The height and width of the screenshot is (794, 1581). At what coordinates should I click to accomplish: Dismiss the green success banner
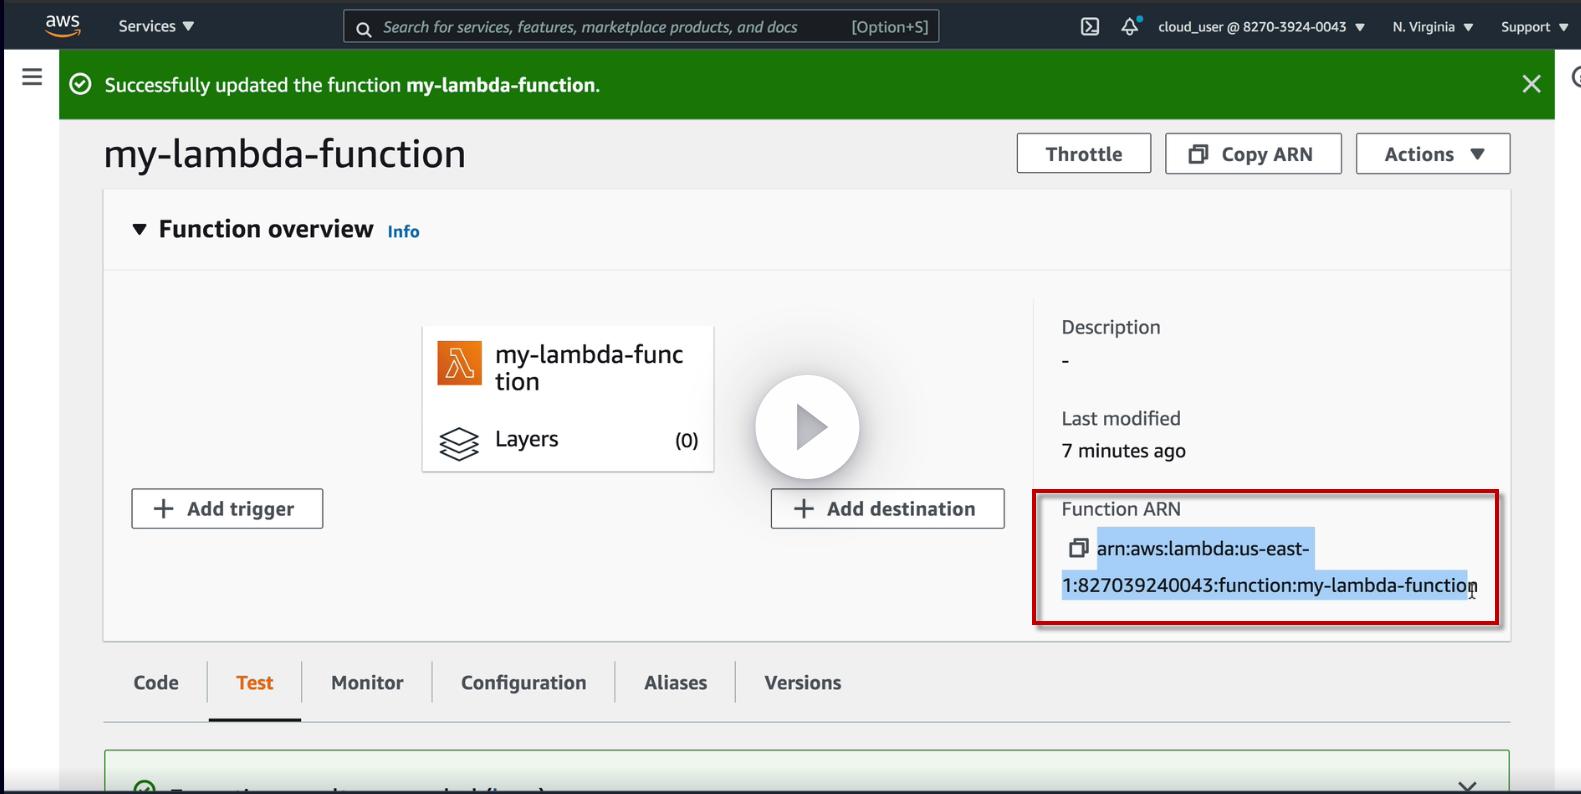click(x=1531, y=84)
